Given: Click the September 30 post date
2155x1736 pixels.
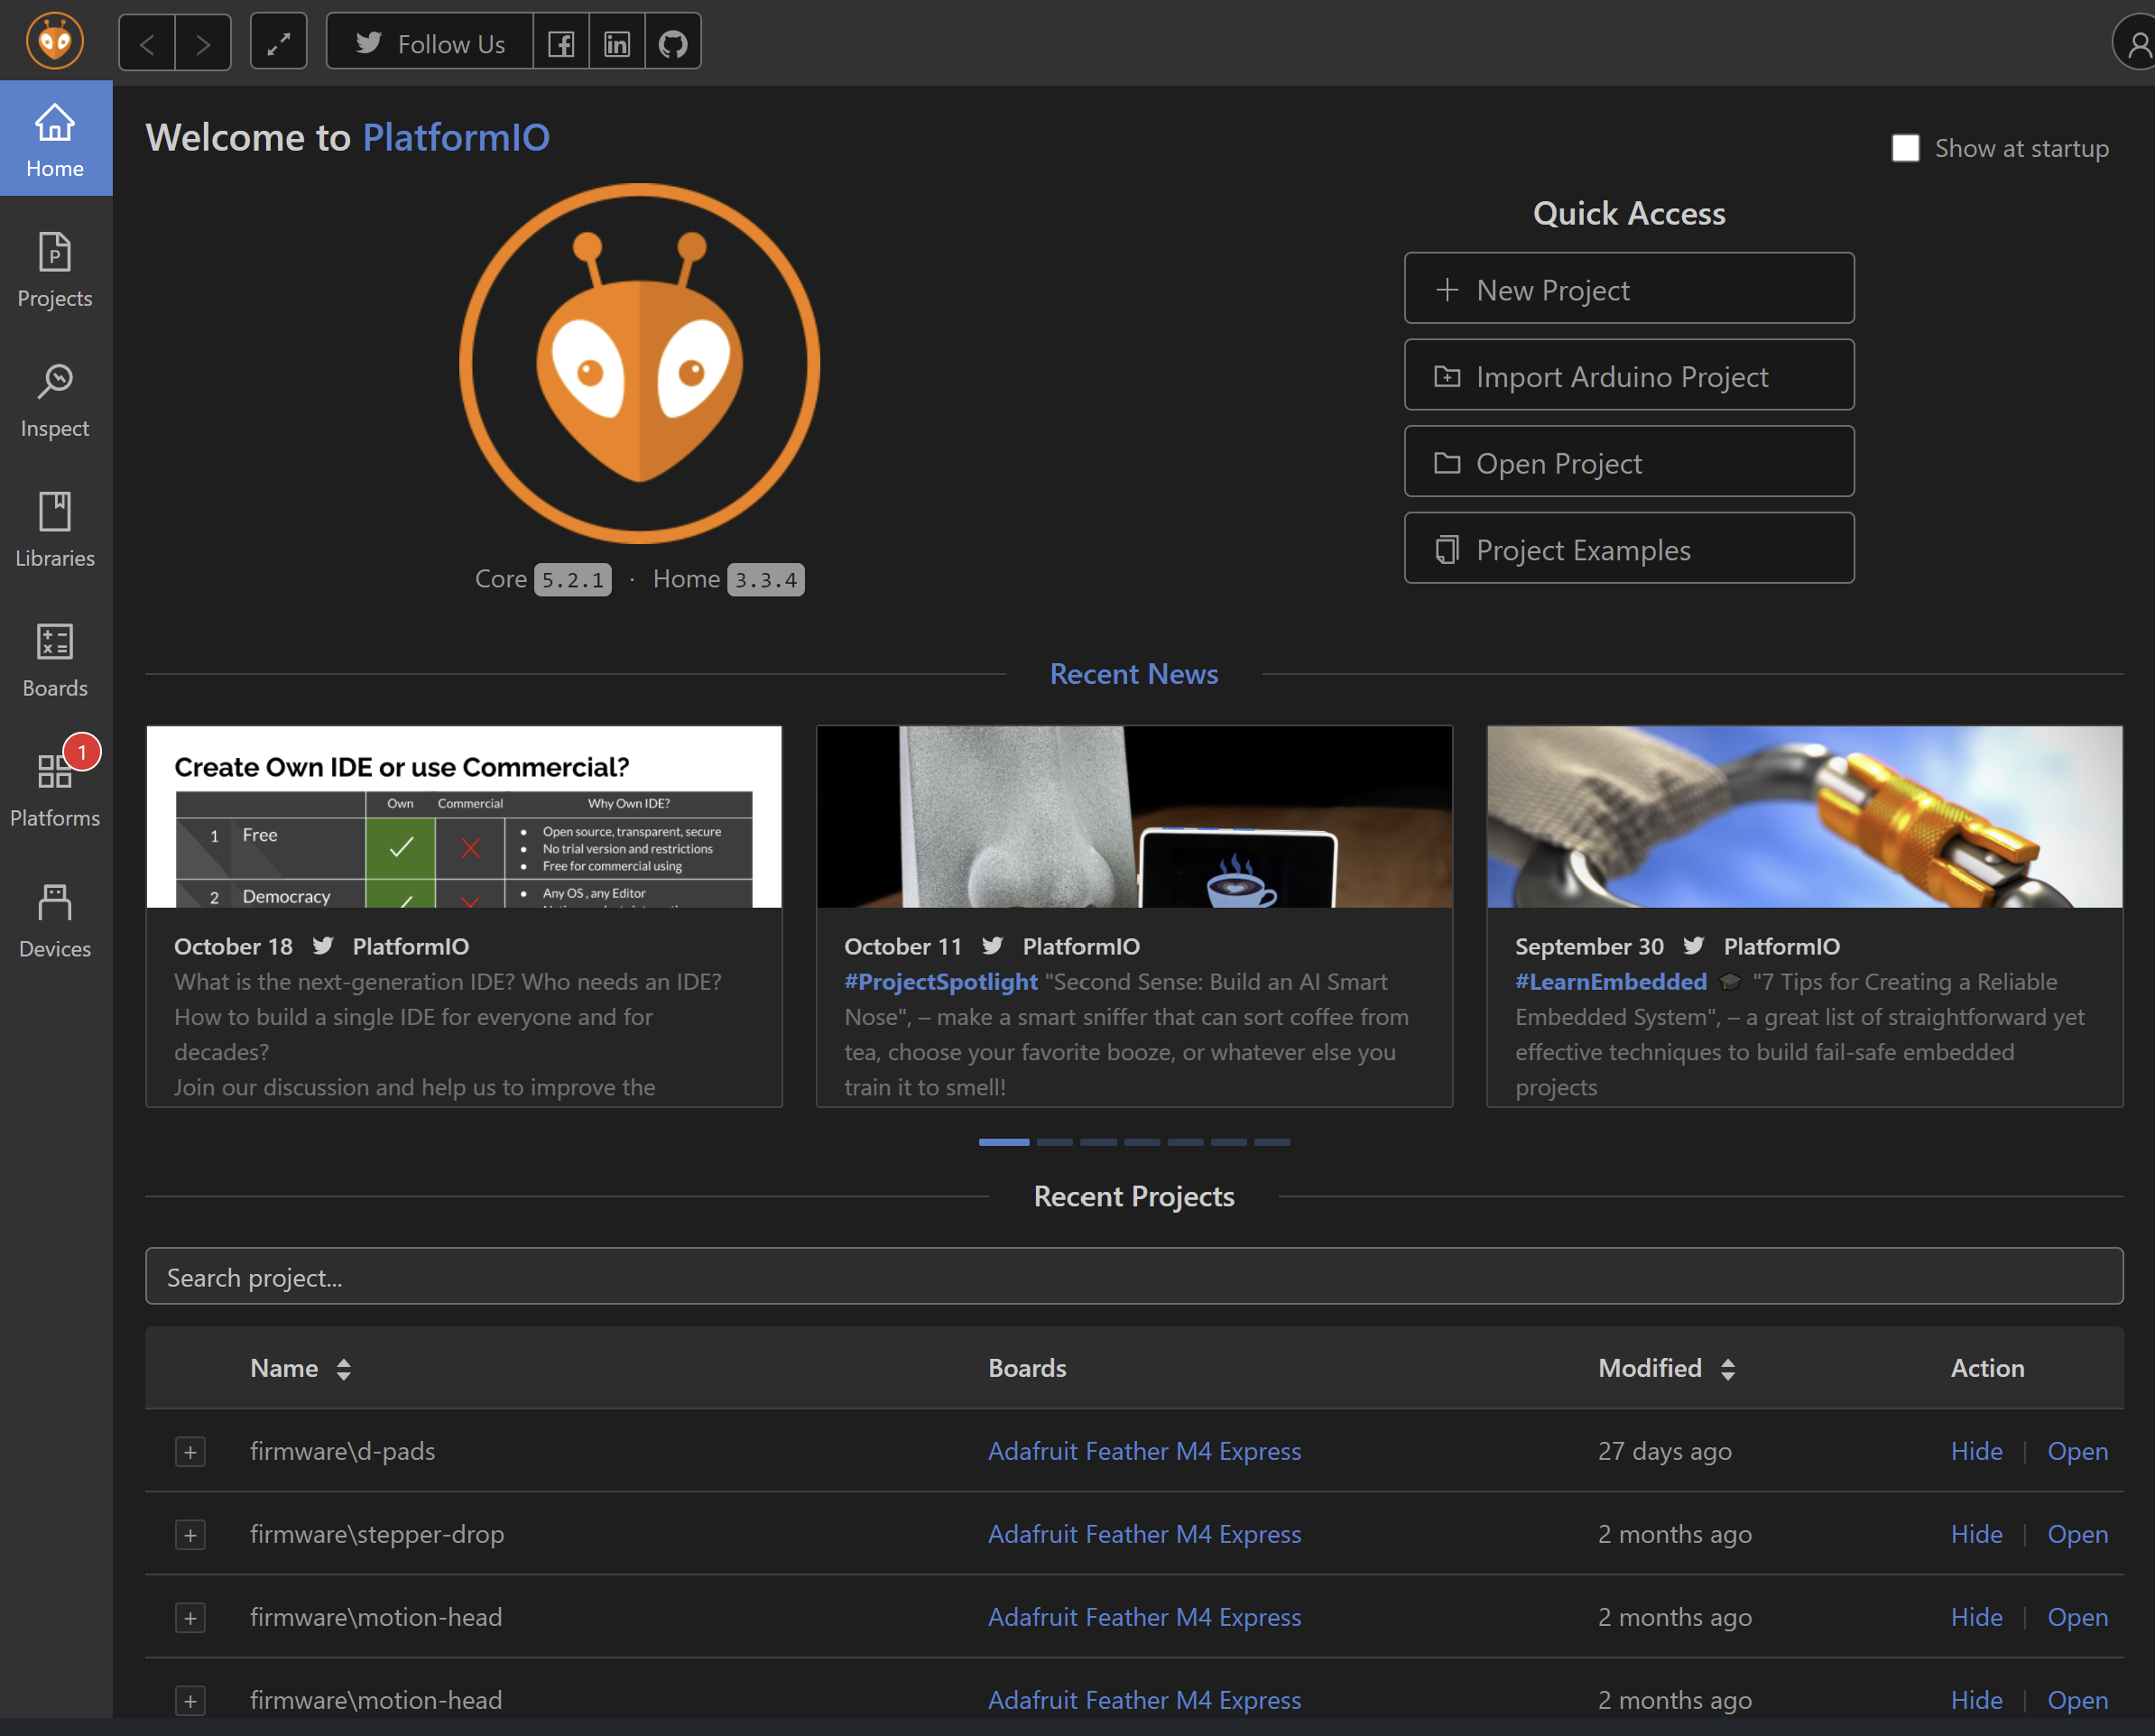Looking at the screenshot, I should coord(1590,946).
